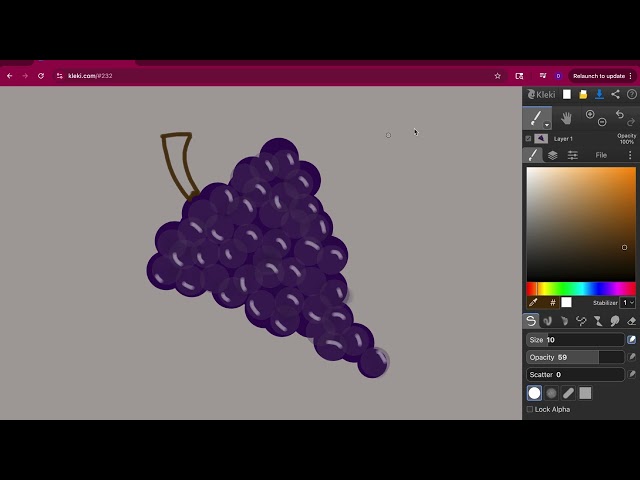Adjust the brush Opacity slider
The width and height of the screenshot is (640, 480).
coord(575,357)
